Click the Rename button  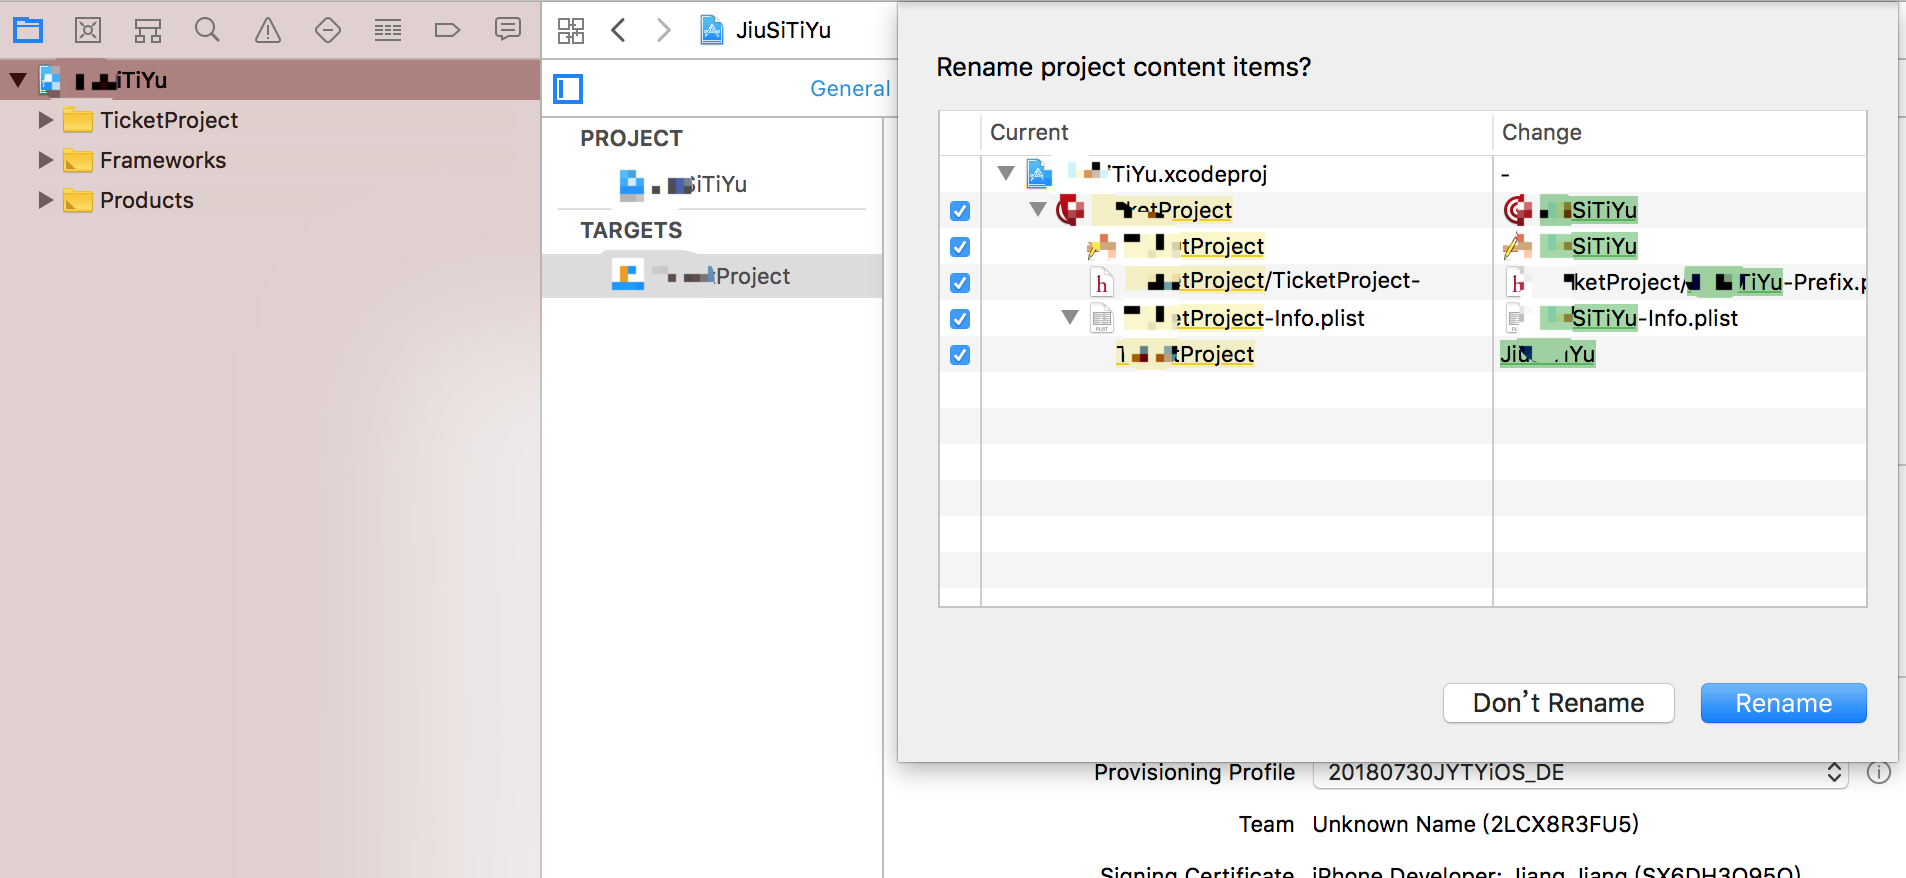pos(1783,703)
